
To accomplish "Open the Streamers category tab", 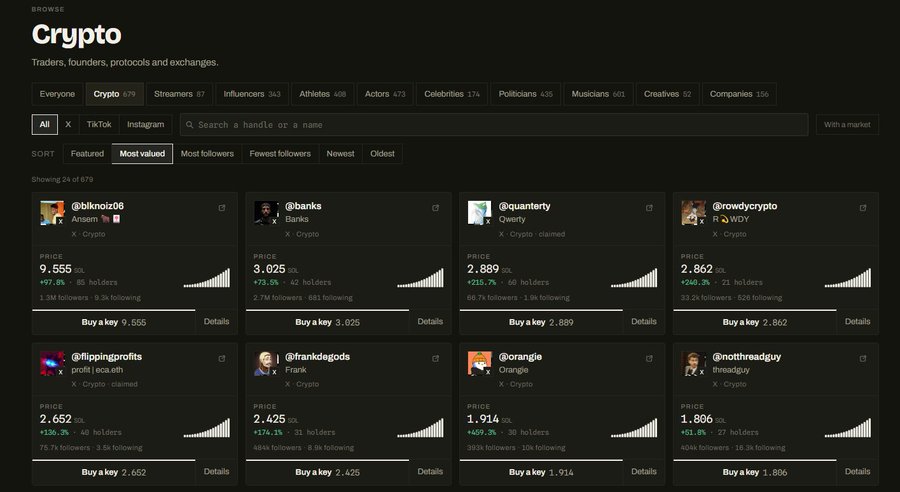I will pos(179,94).
